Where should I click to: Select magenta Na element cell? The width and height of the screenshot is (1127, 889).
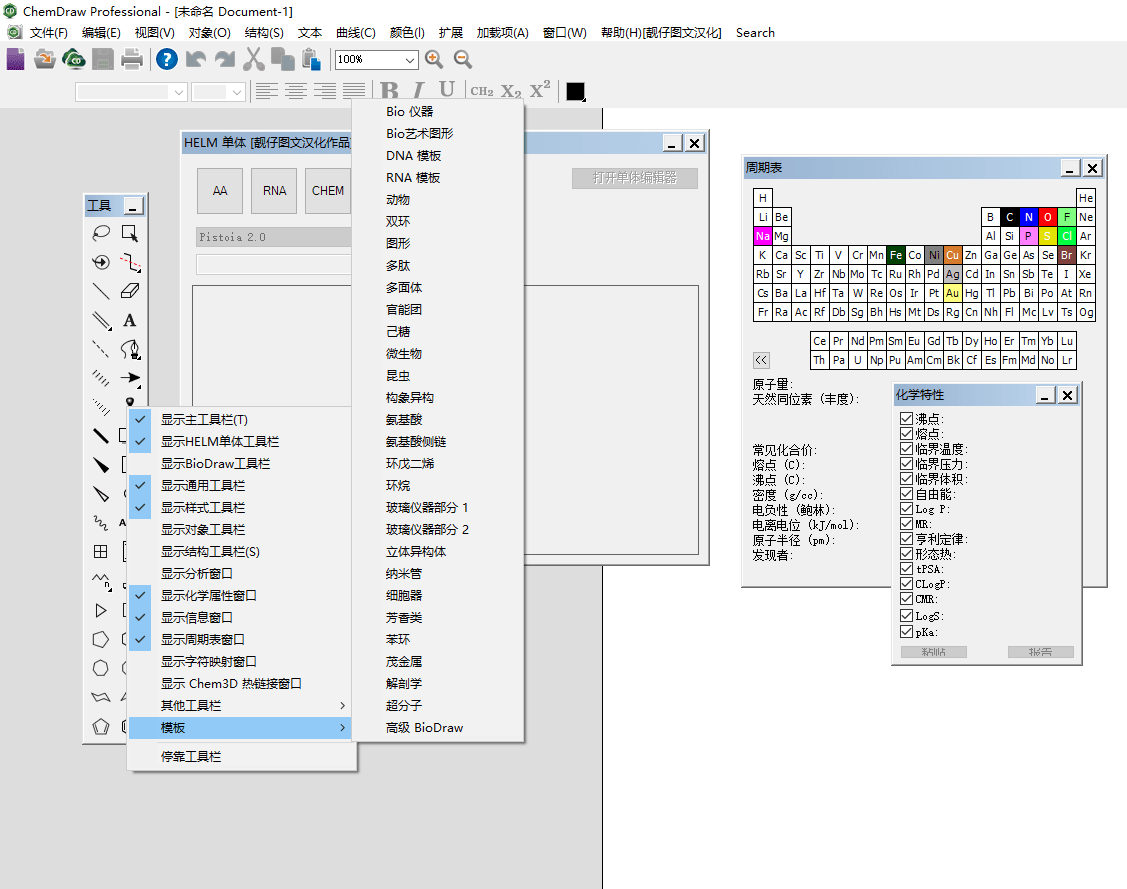pyautogui.click(x=763, y=236)
